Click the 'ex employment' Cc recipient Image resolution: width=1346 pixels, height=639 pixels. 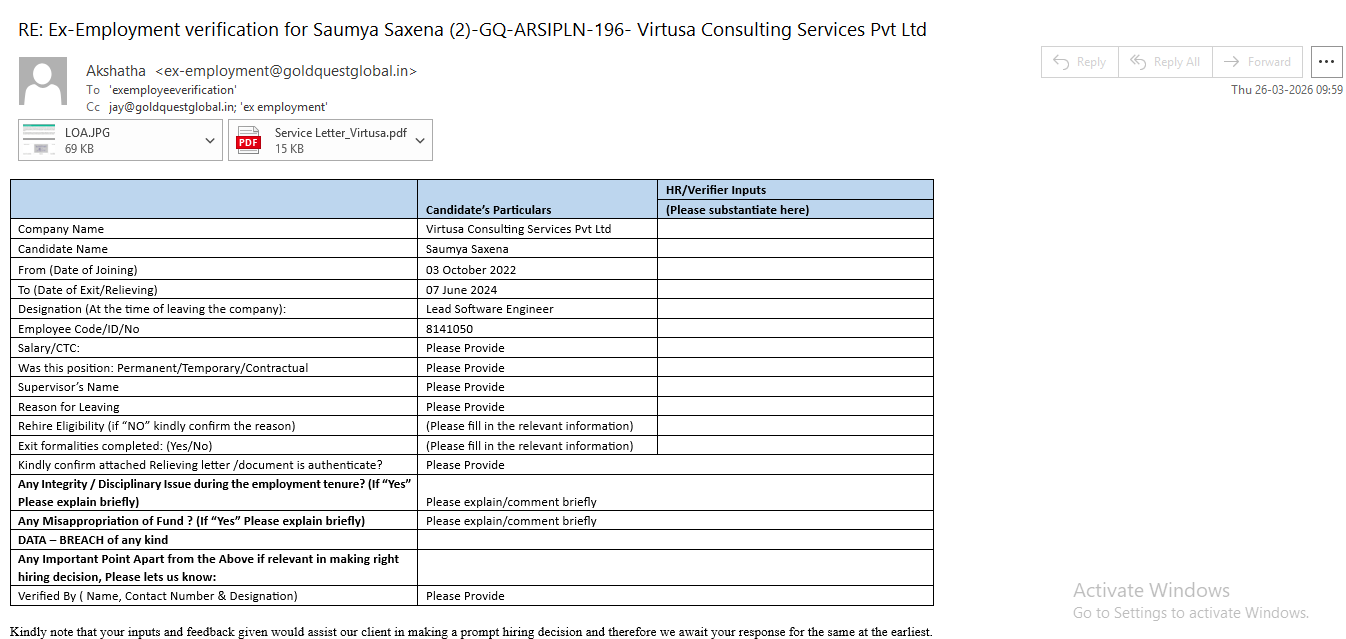tap(284, 107)
